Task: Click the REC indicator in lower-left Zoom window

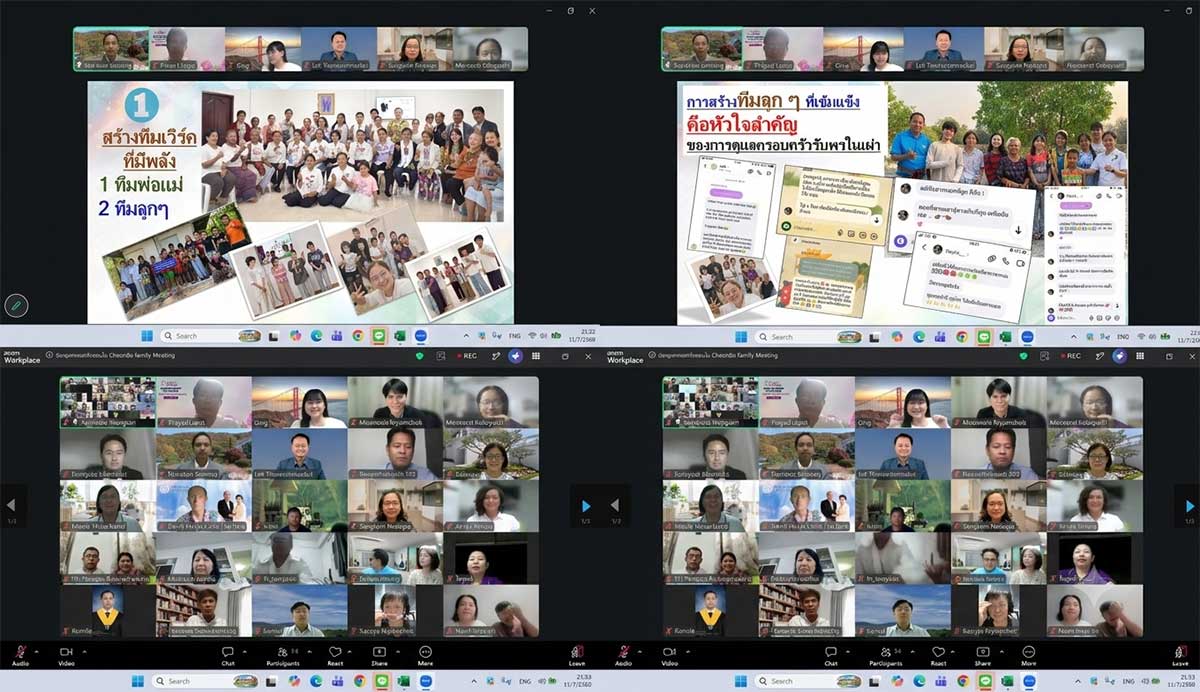Action: (467, 356)
